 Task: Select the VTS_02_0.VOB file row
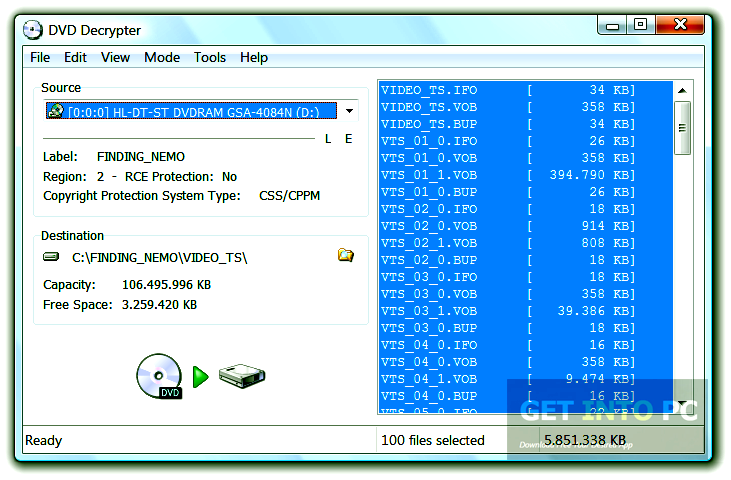[x=526, y=226]
